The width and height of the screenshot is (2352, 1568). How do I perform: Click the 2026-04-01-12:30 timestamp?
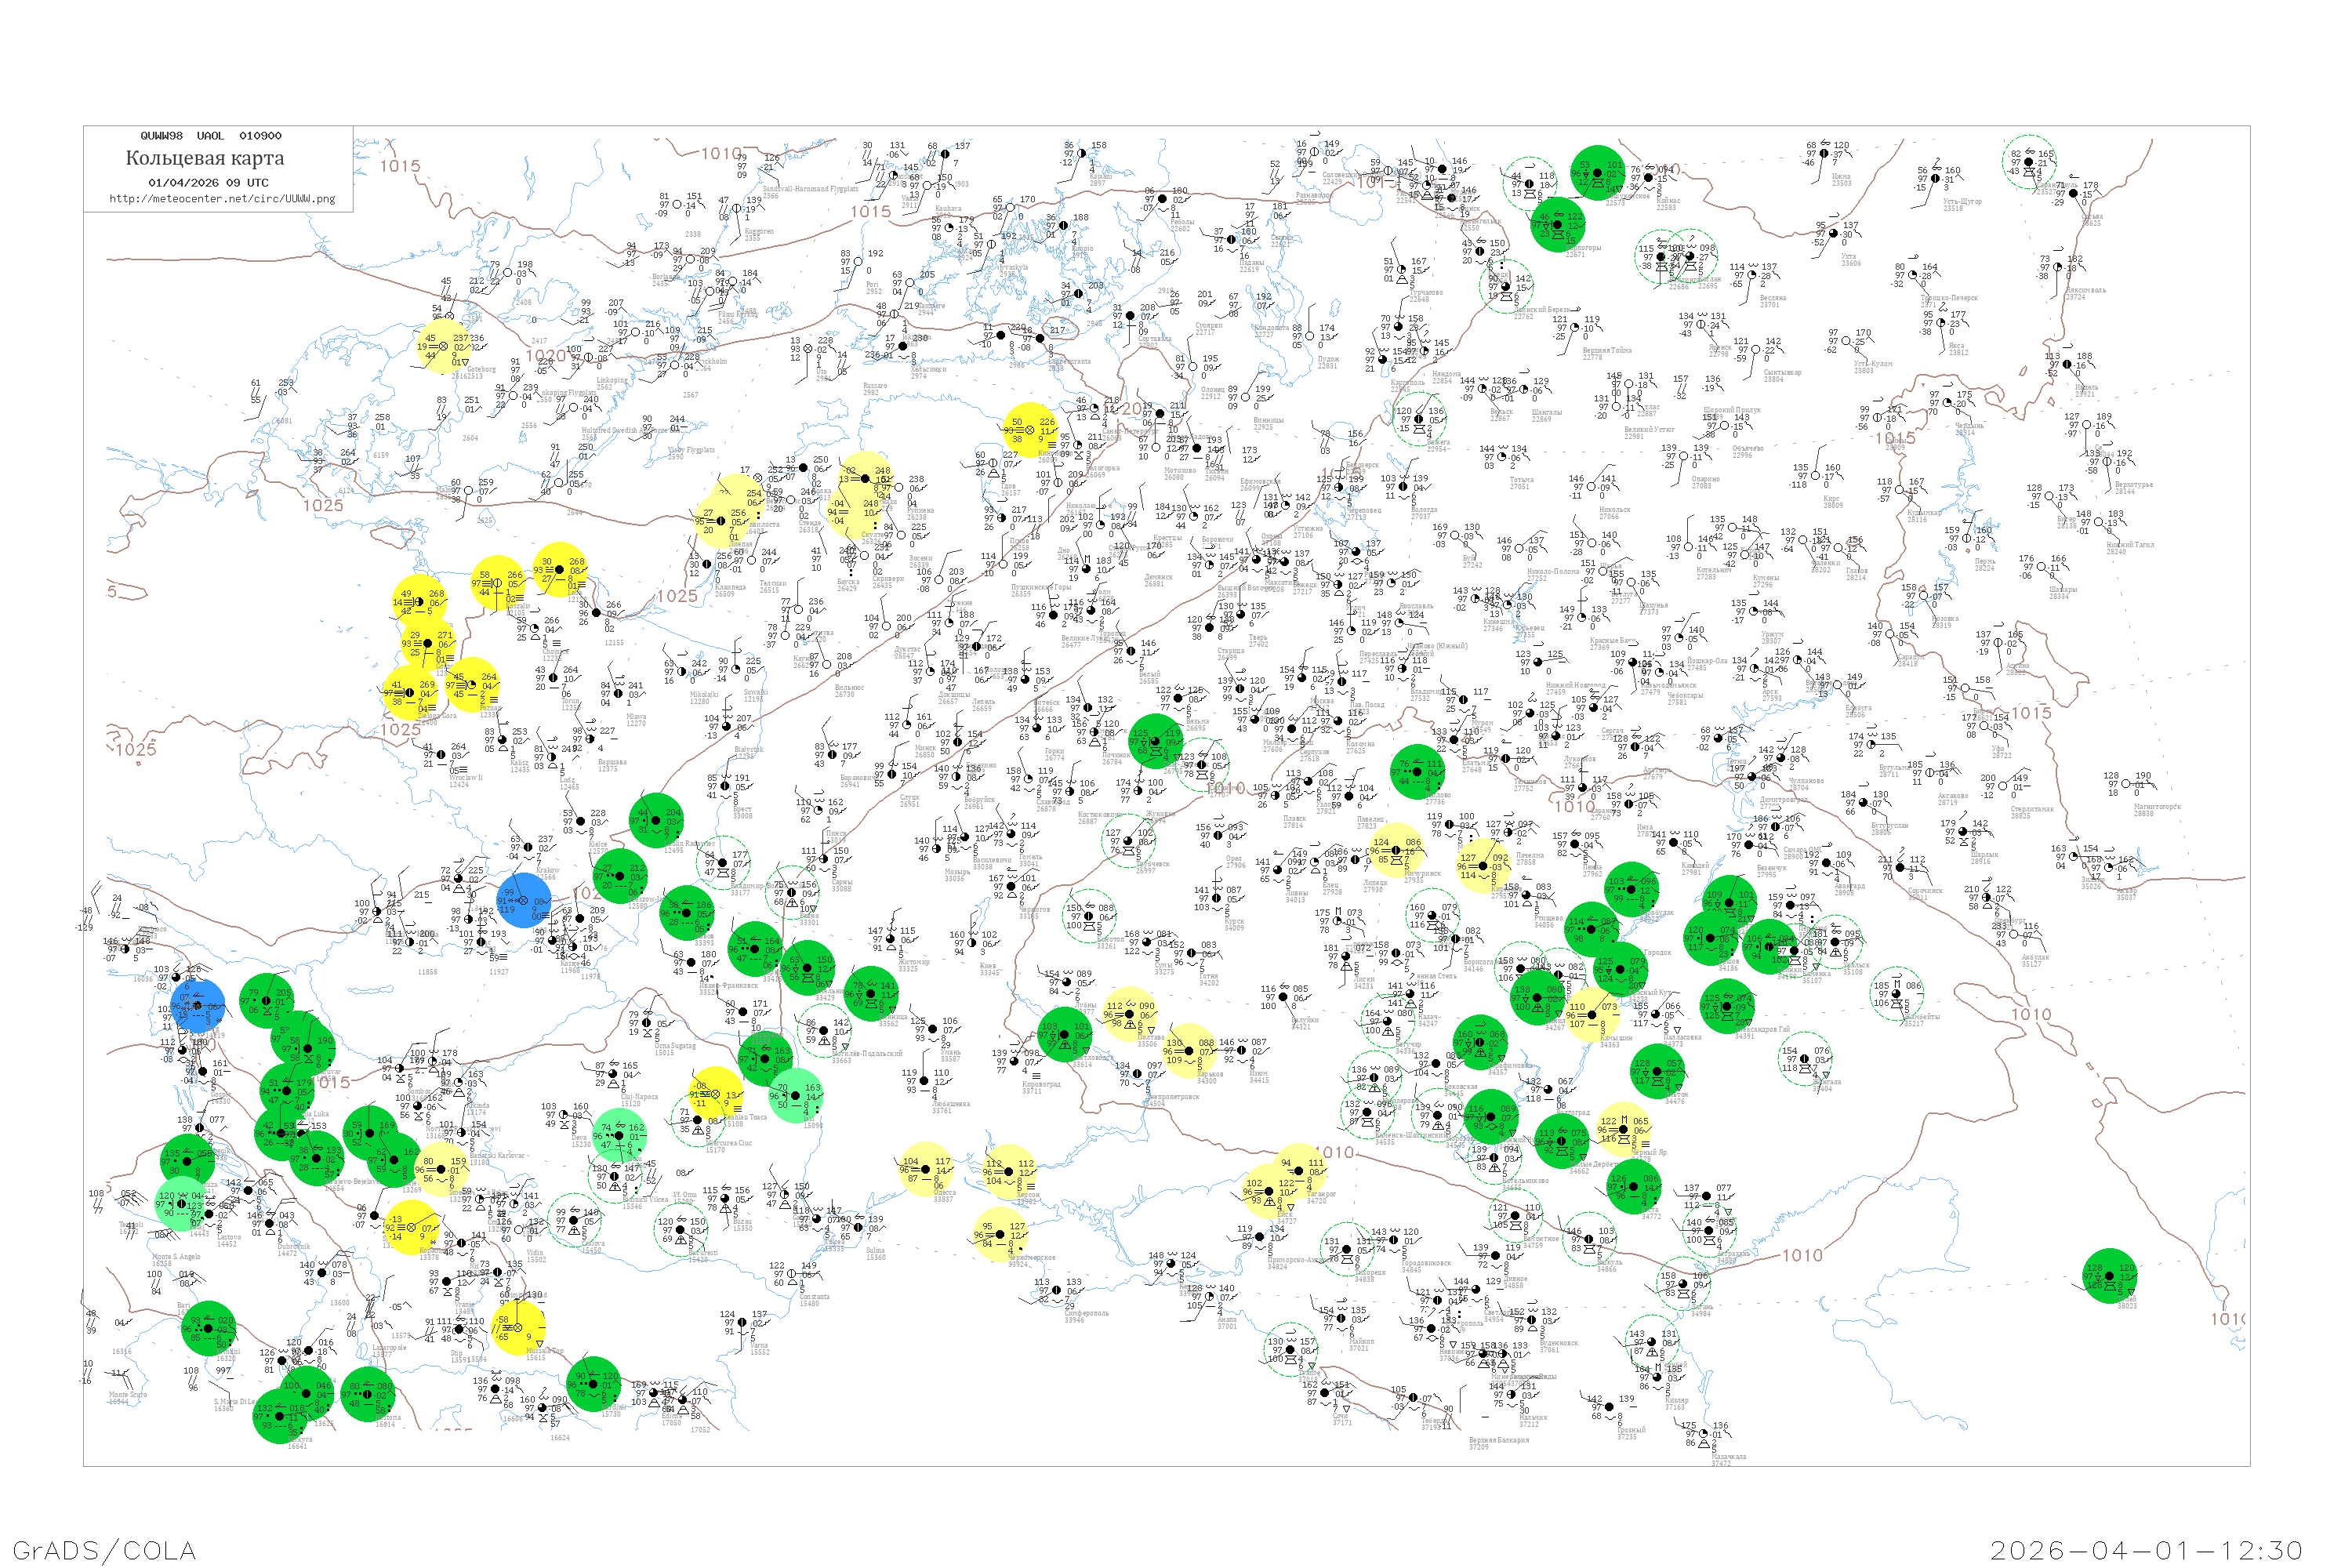[x=2146, y=1550]
